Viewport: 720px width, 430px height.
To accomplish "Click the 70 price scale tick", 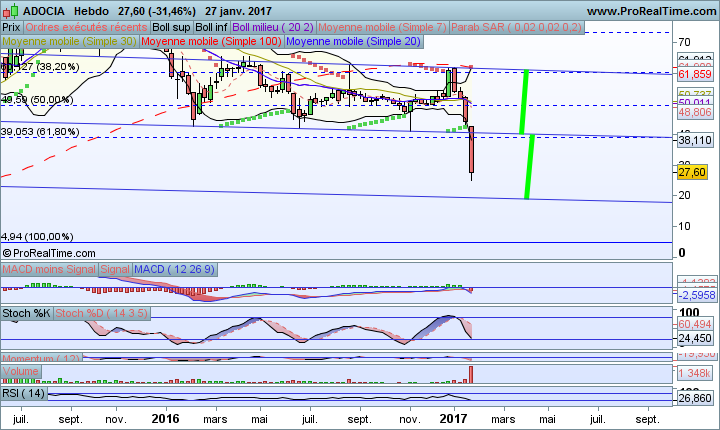I will point(684,42).
